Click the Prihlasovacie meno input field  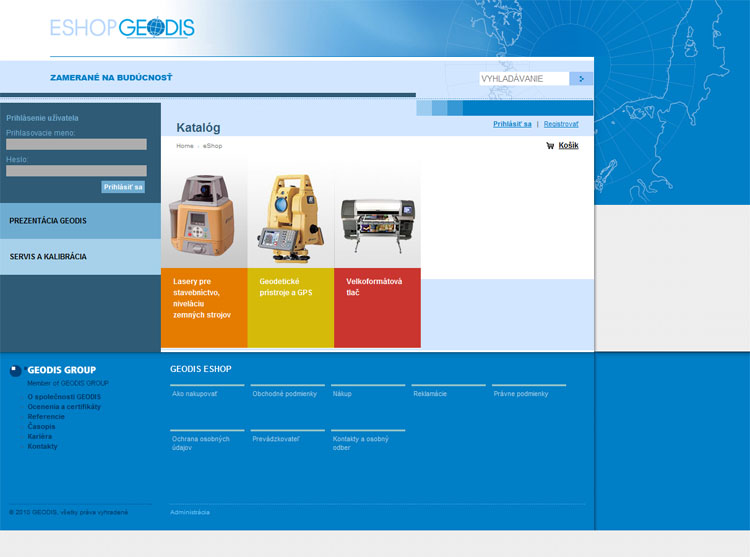77,144
